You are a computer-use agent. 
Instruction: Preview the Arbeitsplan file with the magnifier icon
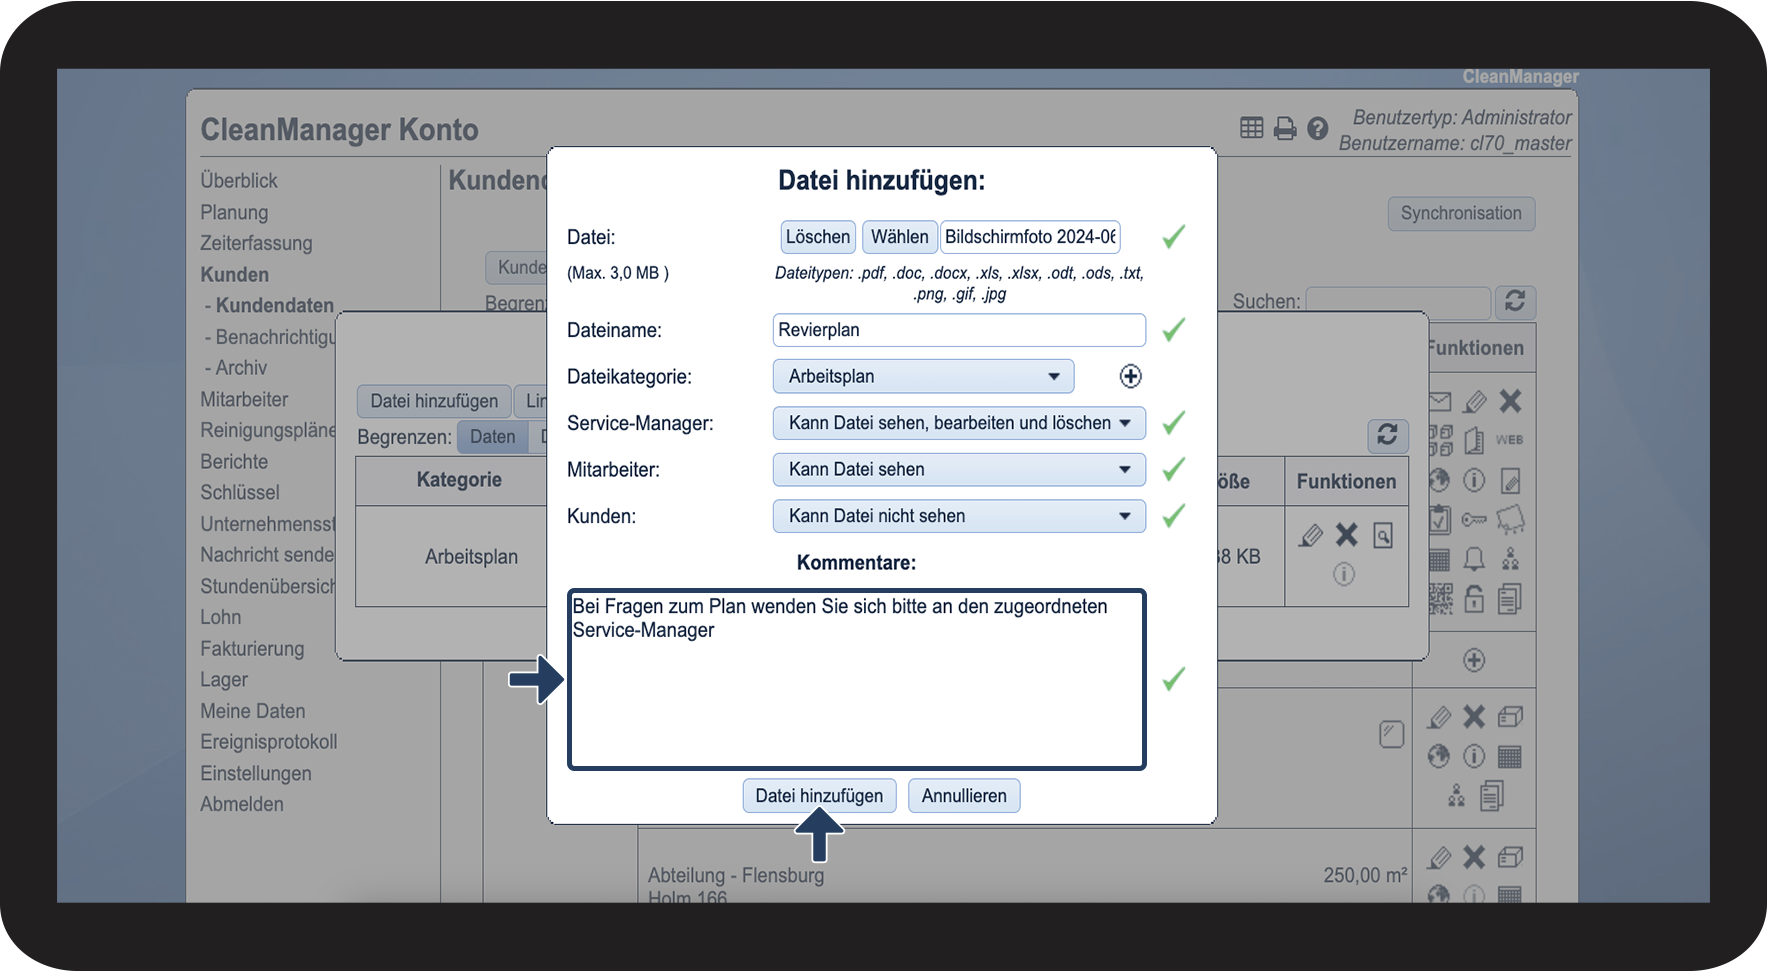pos(1383,536)
